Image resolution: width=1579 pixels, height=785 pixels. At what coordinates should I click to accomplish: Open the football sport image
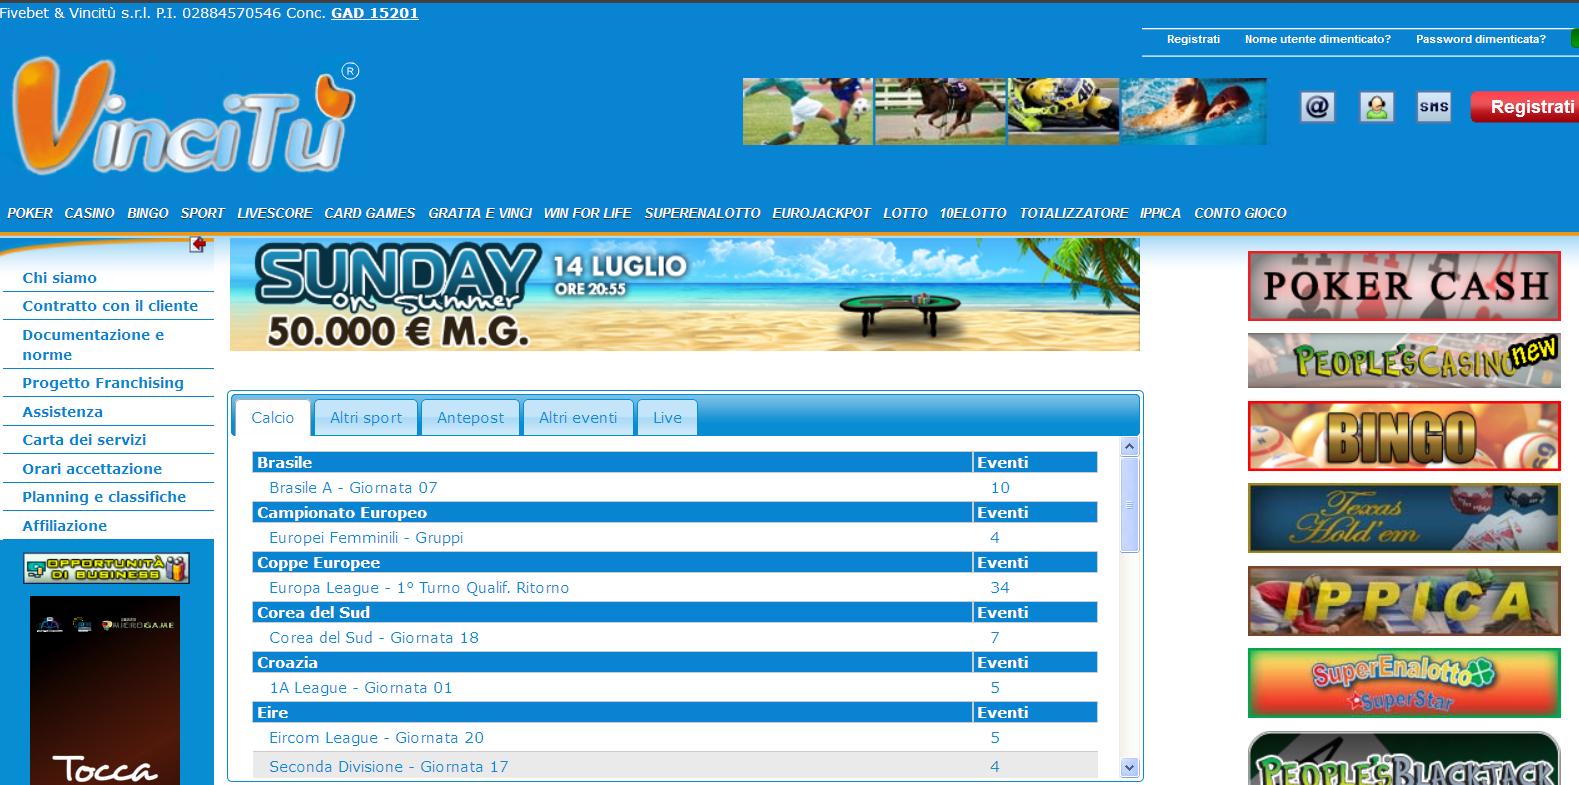coord(808,111)
